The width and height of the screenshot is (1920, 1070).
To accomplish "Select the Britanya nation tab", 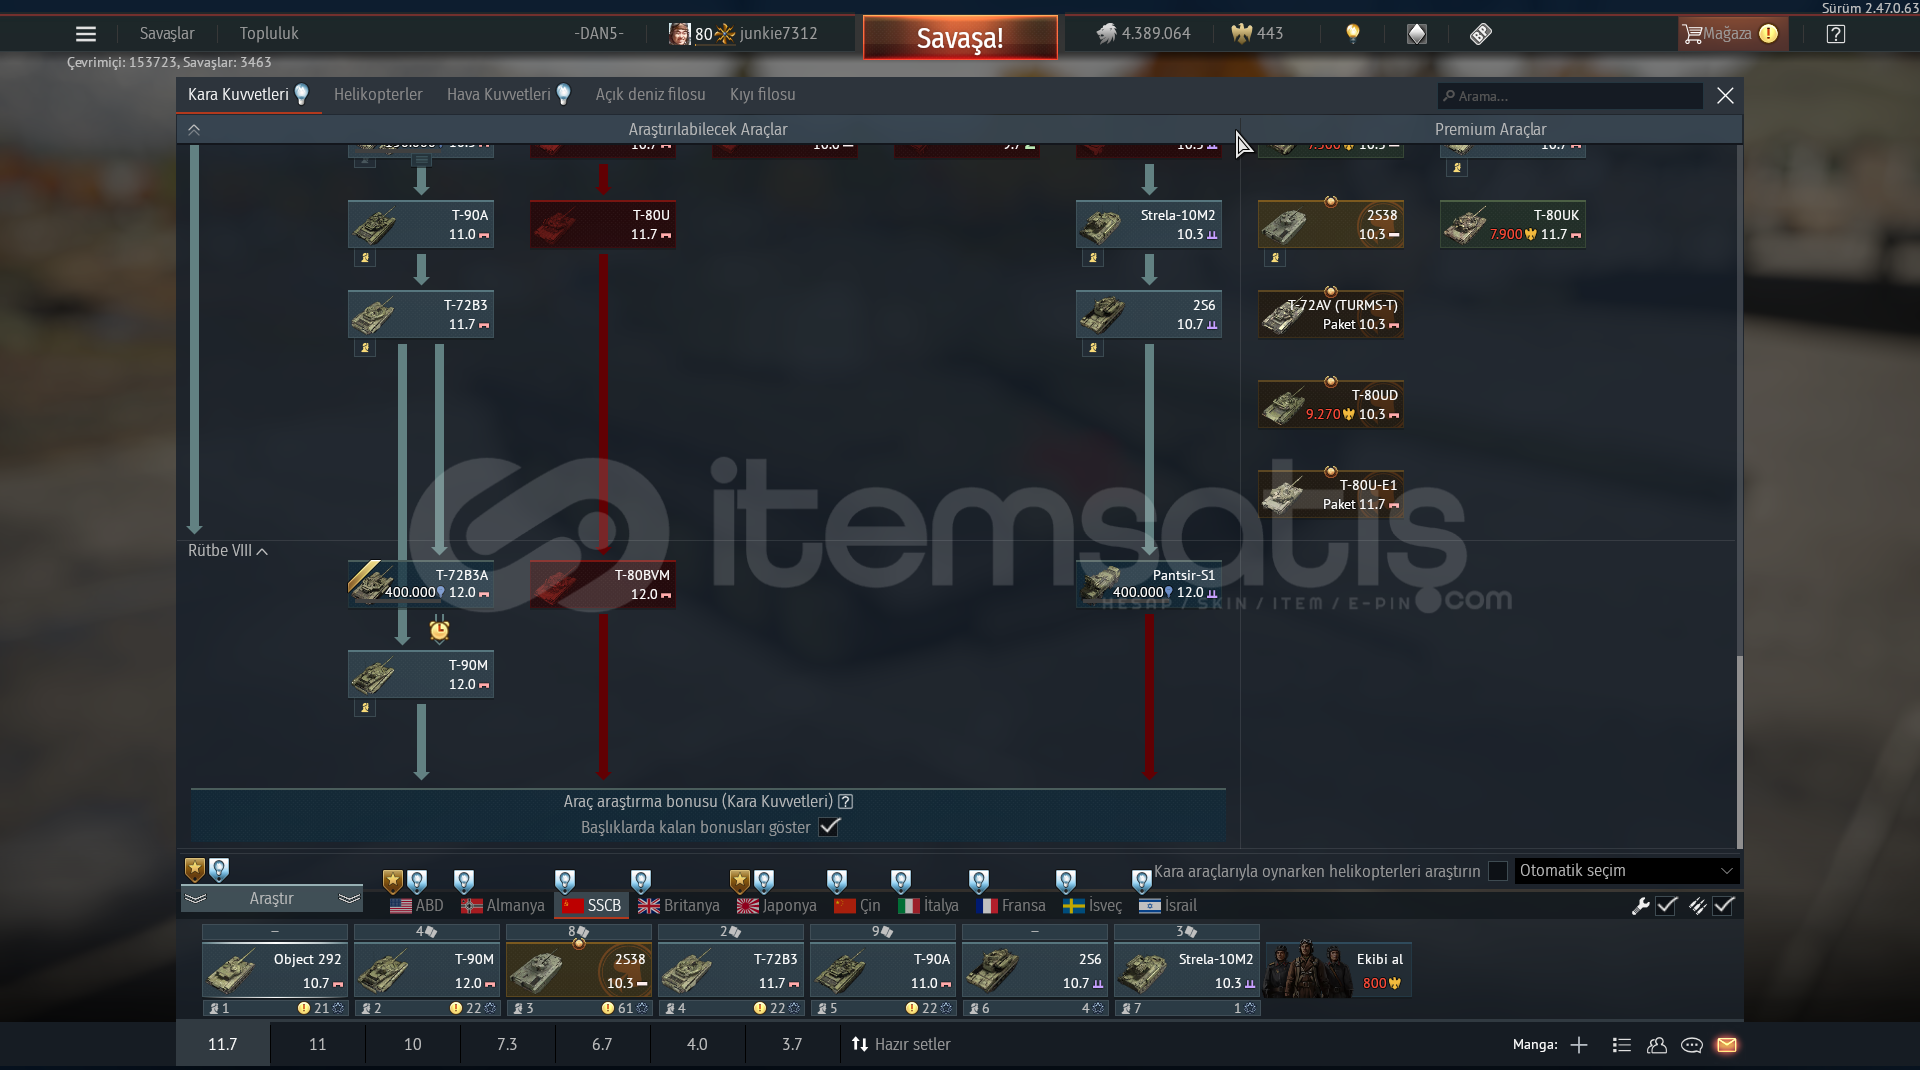I will [x=679, y=905].
